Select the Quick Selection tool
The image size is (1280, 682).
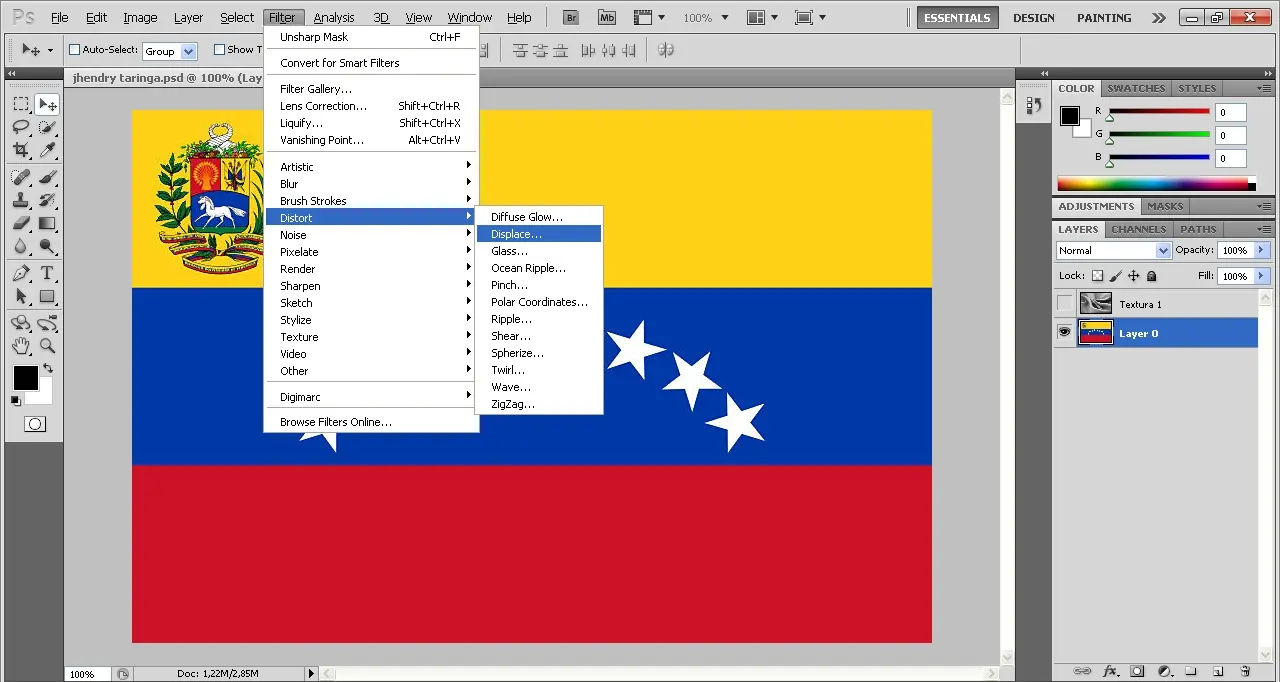coord(47,127)
